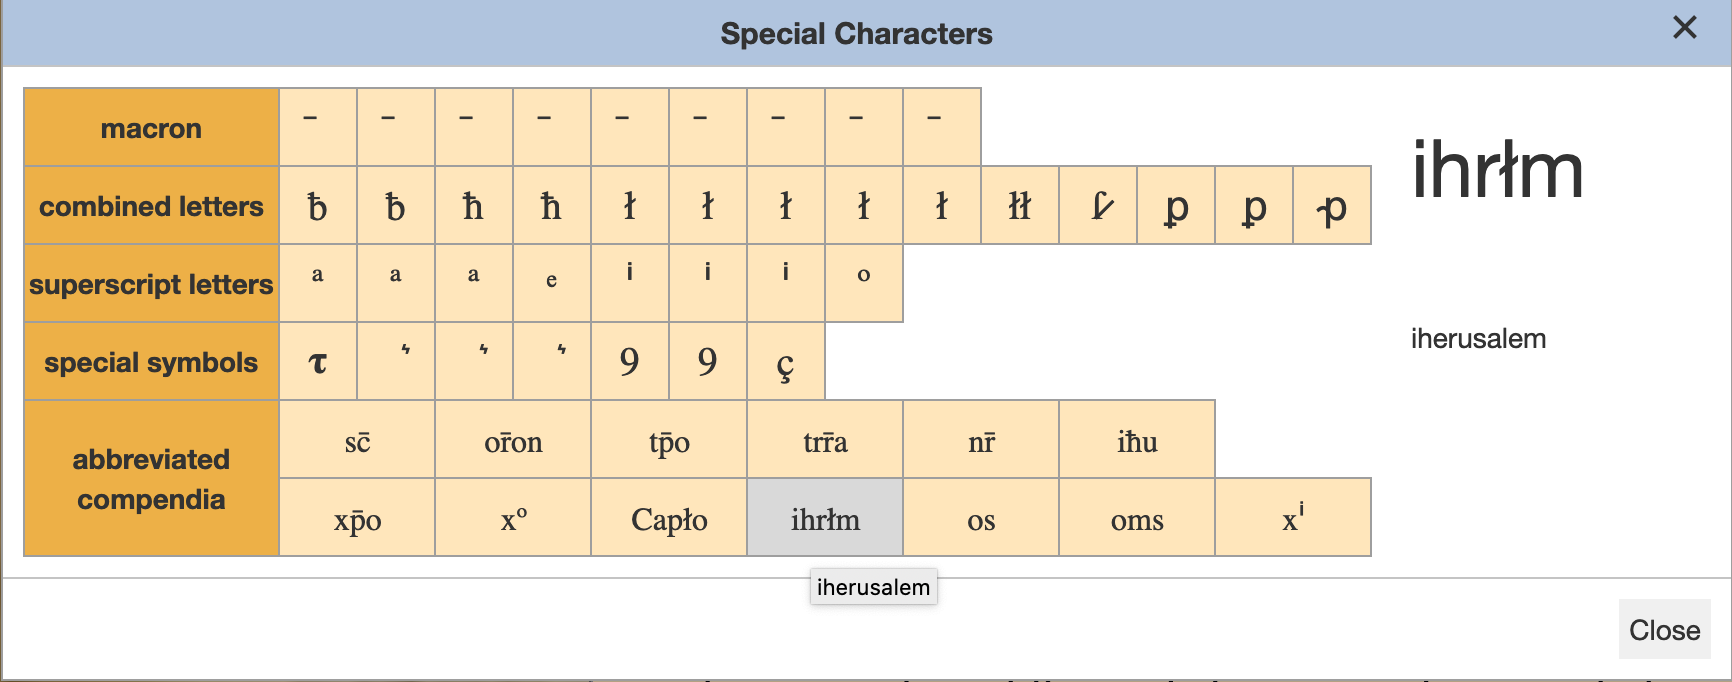Select the Capło abbreviation
Viewport: 1732px width, 682px height.
[669, 518]
